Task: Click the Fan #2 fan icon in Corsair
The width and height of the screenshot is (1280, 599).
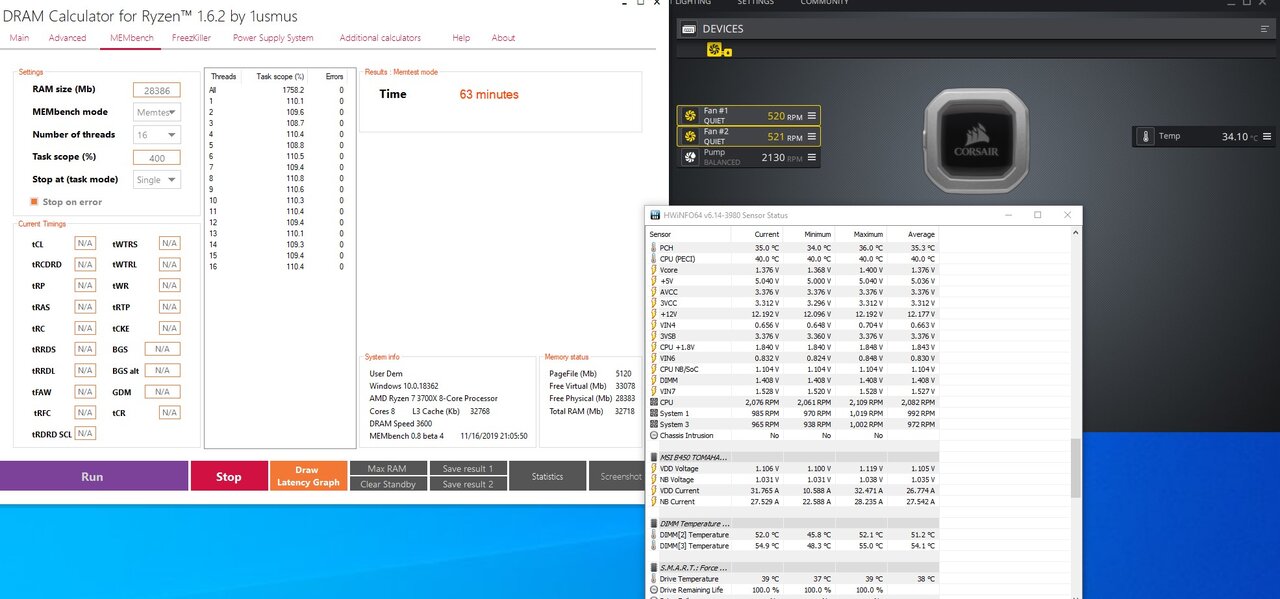Action: pos(690,137)
